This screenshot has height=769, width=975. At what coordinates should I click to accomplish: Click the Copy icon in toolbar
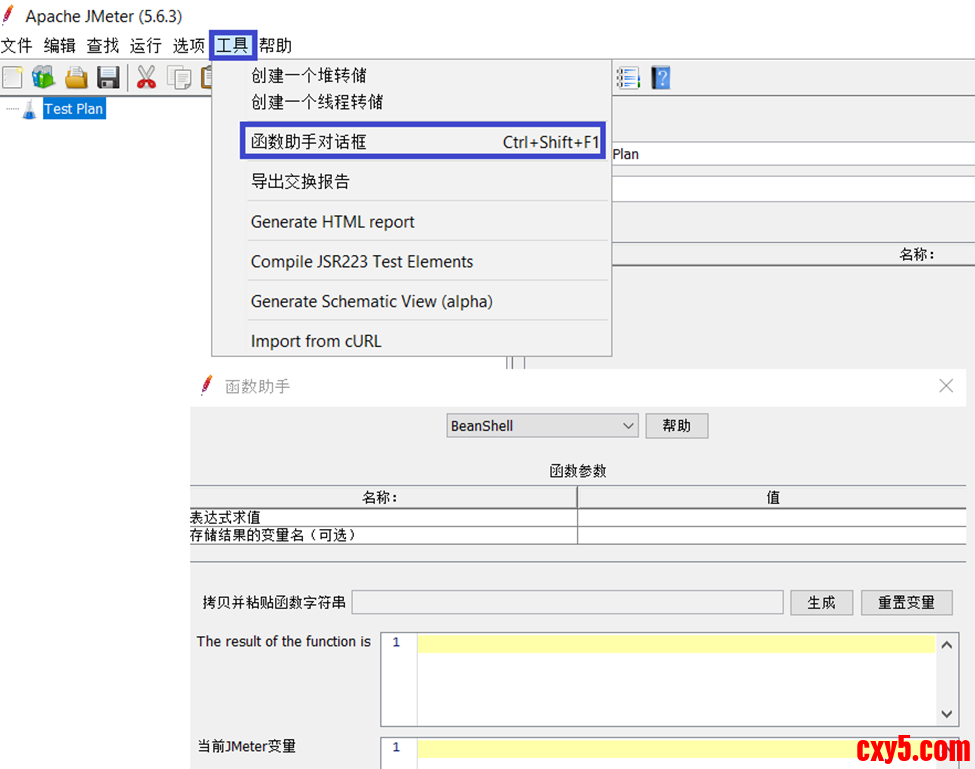[179, 78]
